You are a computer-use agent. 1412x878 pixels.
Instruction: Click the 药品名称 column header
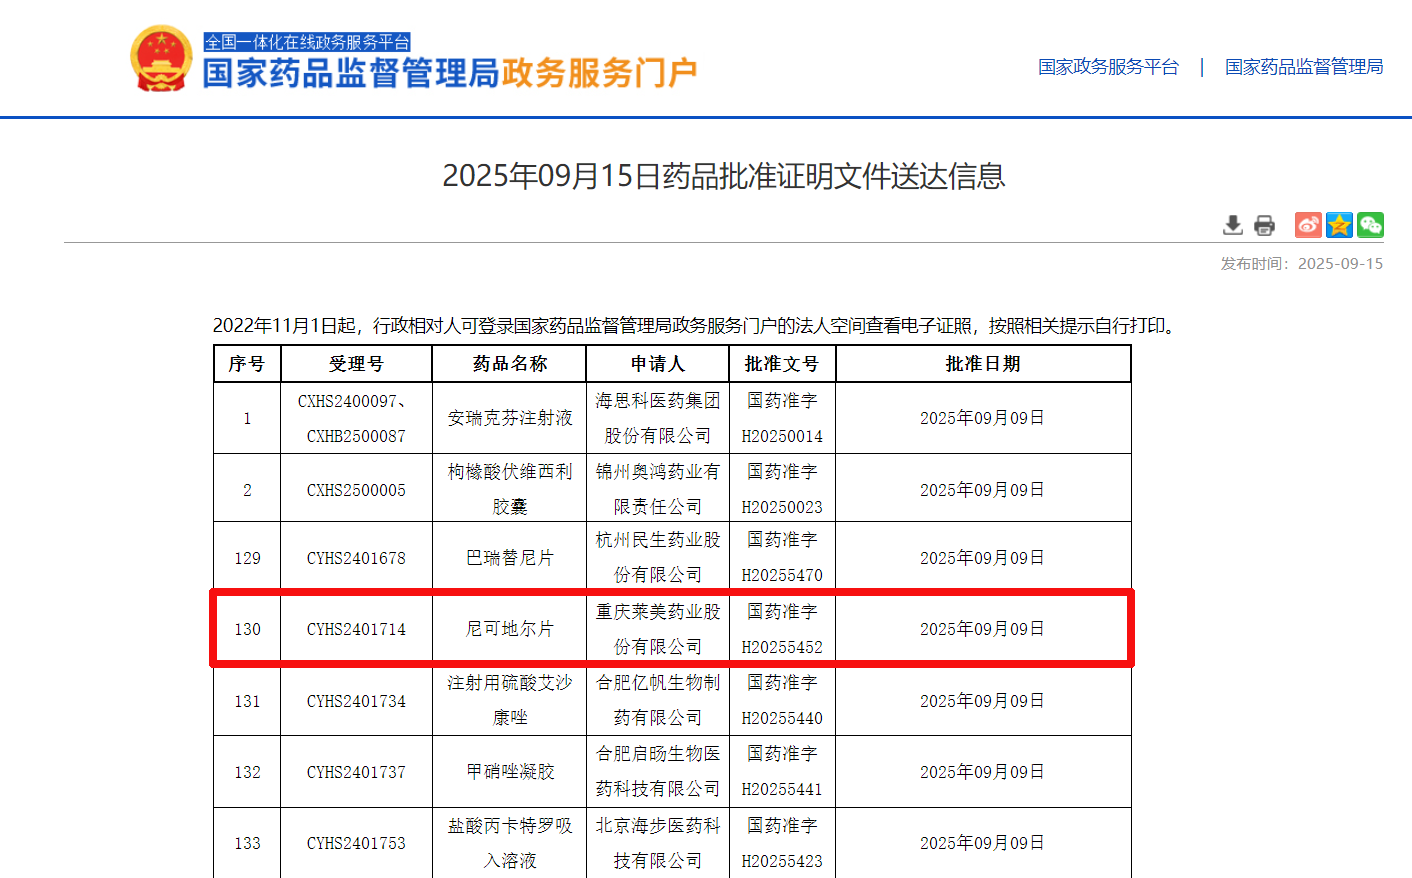click(510, 364)
